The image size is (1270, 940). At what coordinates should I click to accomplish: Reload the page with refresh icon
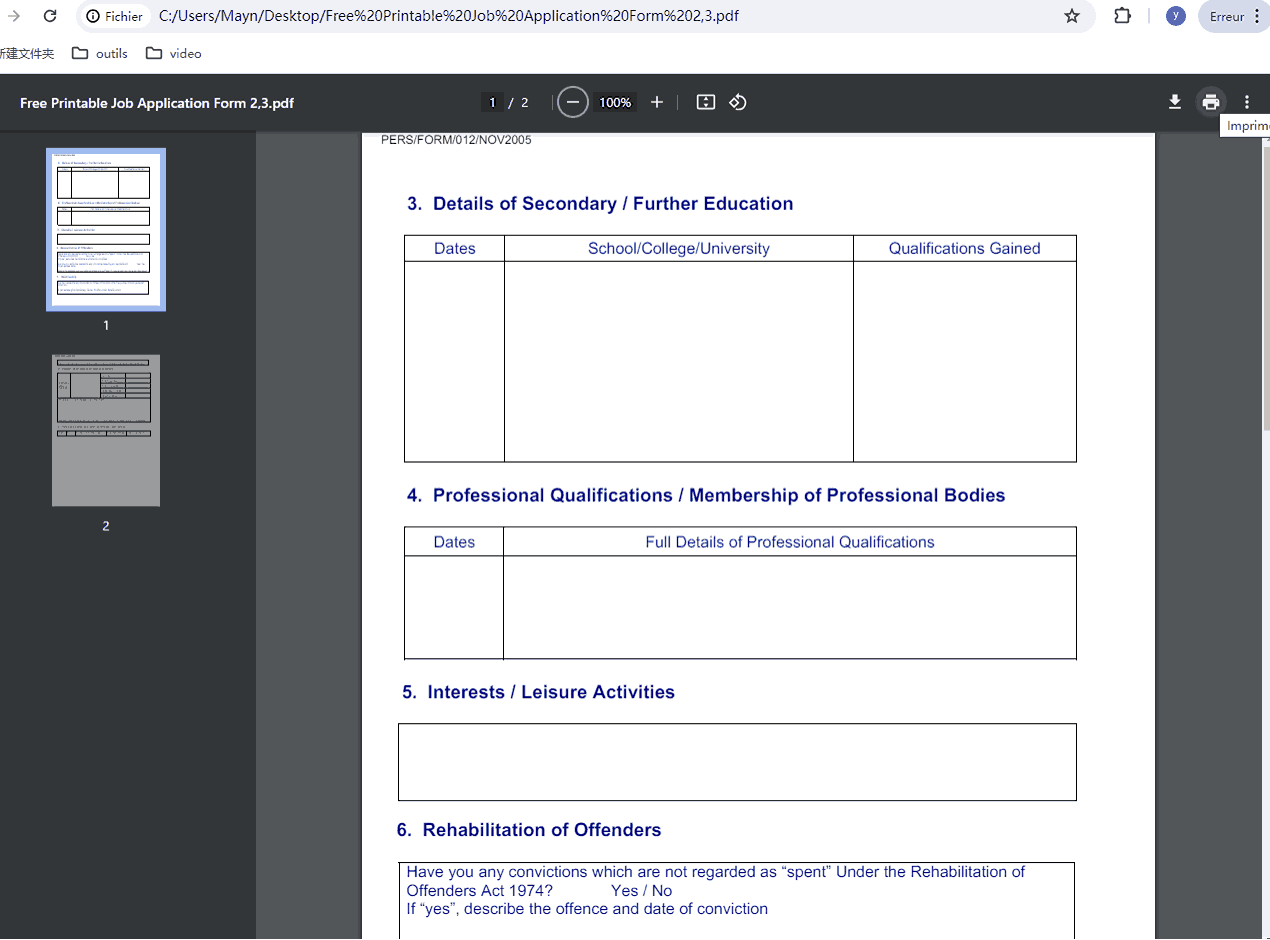click(50, 16)
